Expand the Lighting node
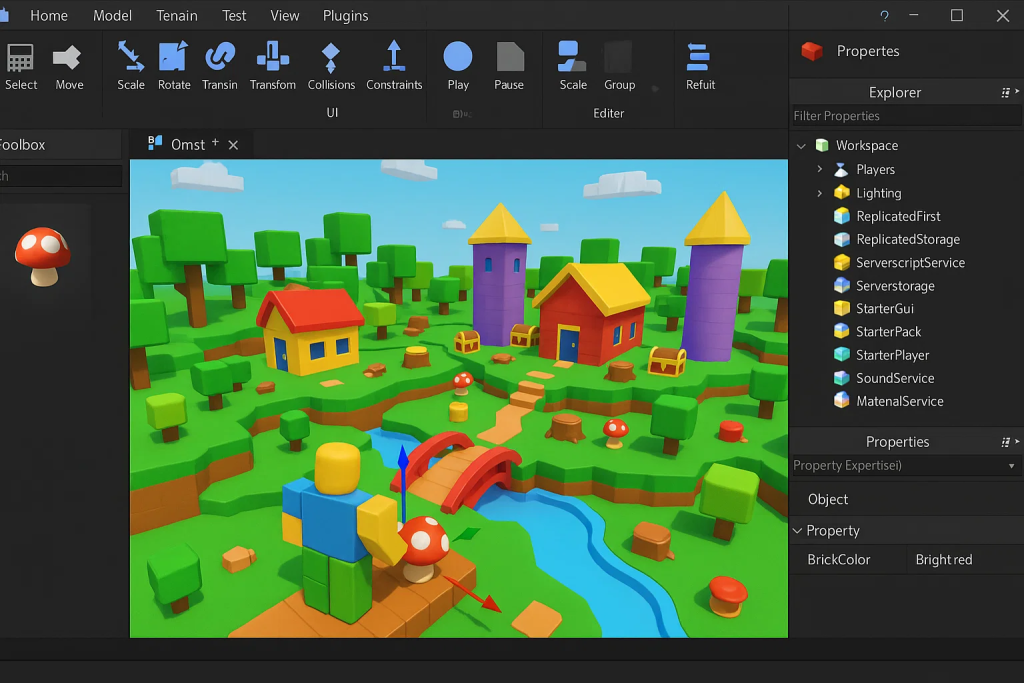This screenshot has width=1024, height=683. click(x=820, y=193)
